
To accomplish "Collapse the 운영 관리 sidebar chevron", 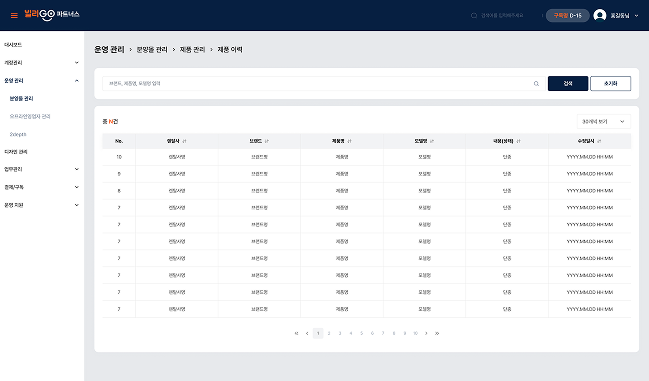I will point(77,81).
